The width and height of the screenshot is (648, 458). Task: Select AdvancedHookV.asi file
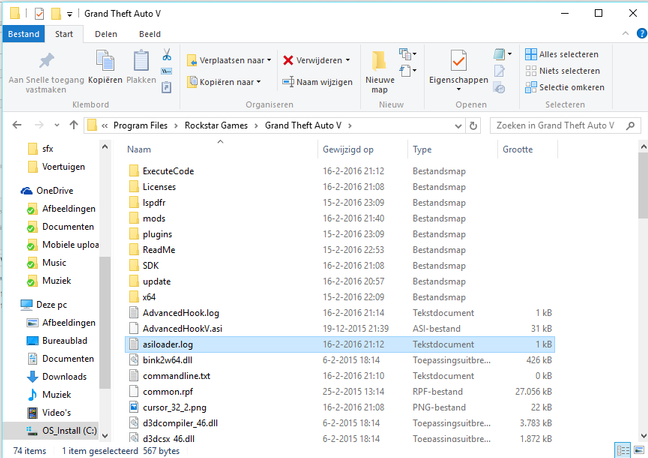[340, 329]
